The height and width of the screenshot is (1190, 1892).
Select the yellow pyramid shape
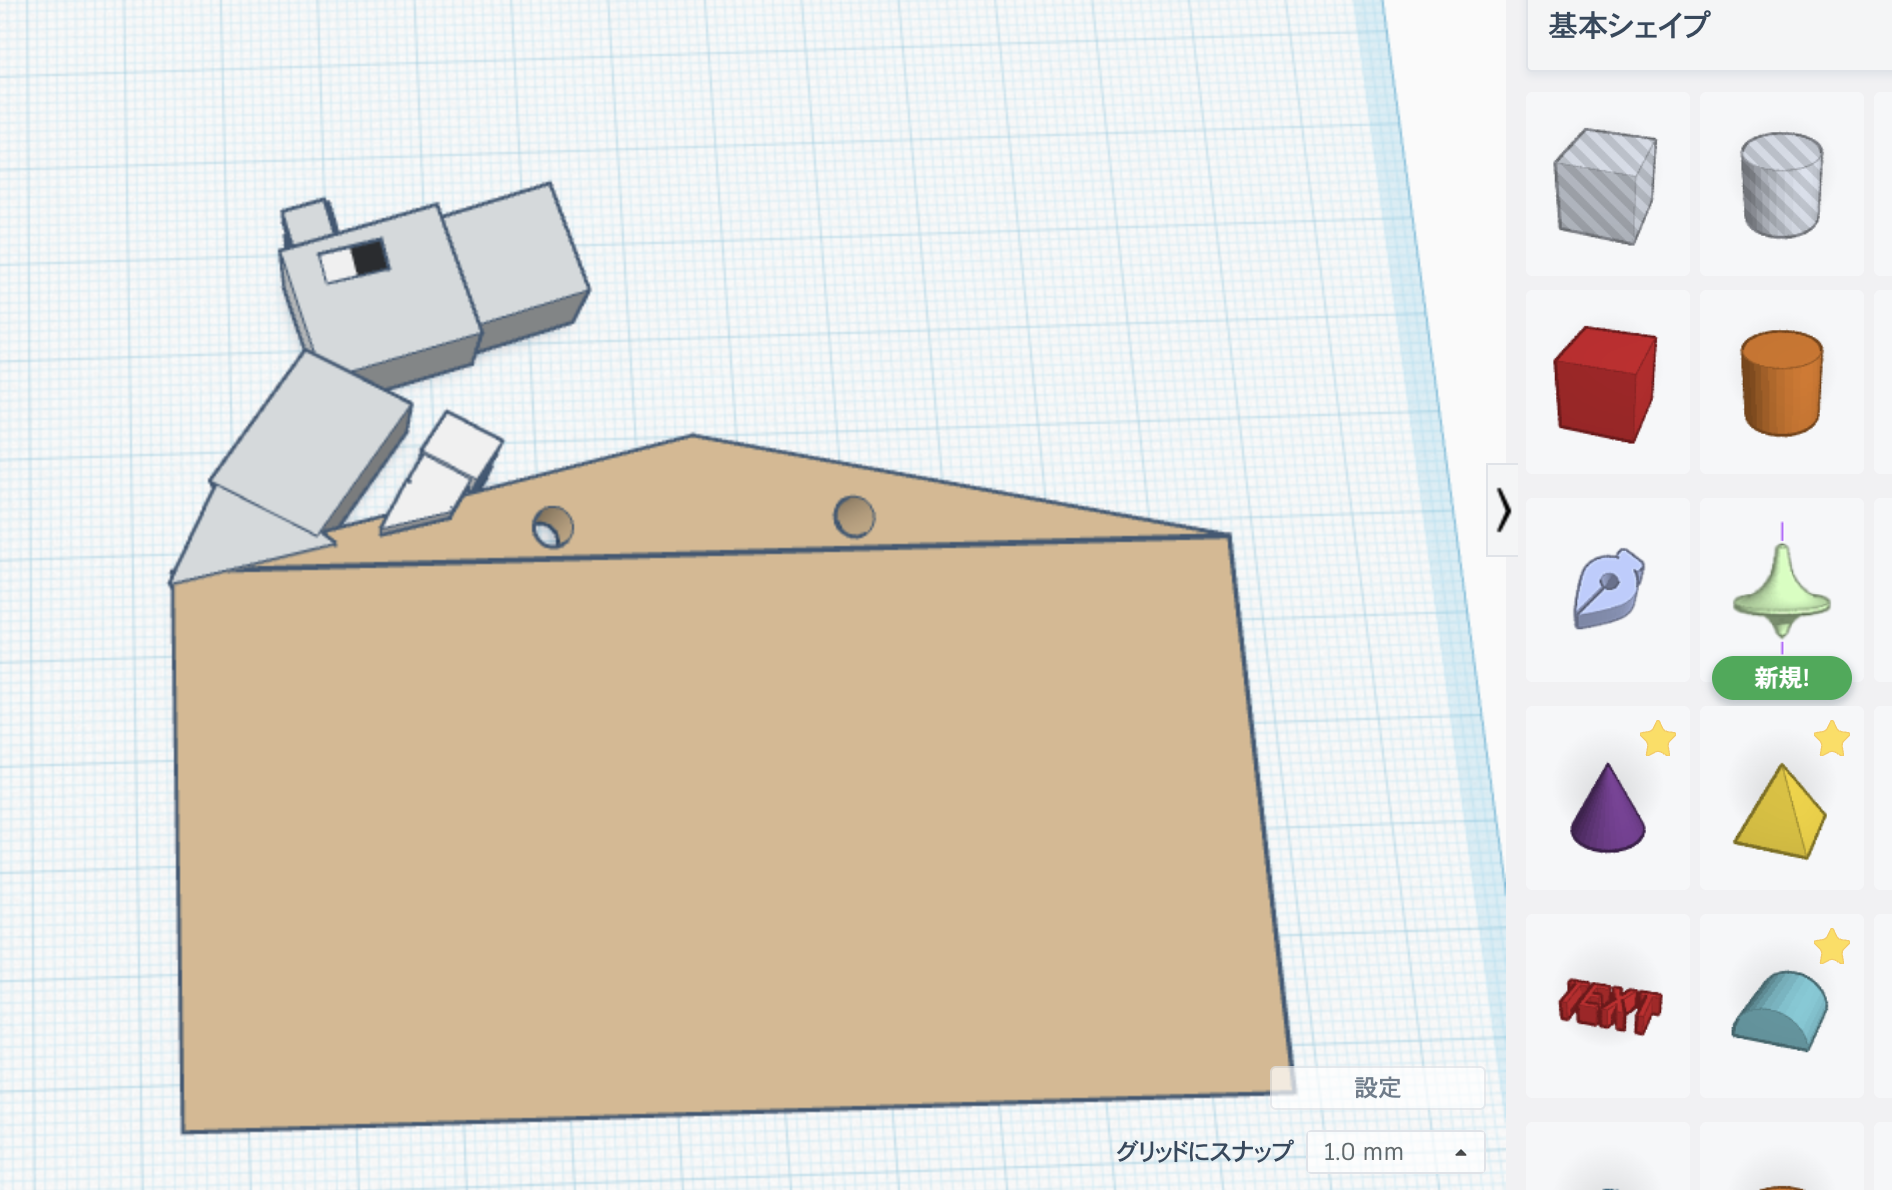1780,810
